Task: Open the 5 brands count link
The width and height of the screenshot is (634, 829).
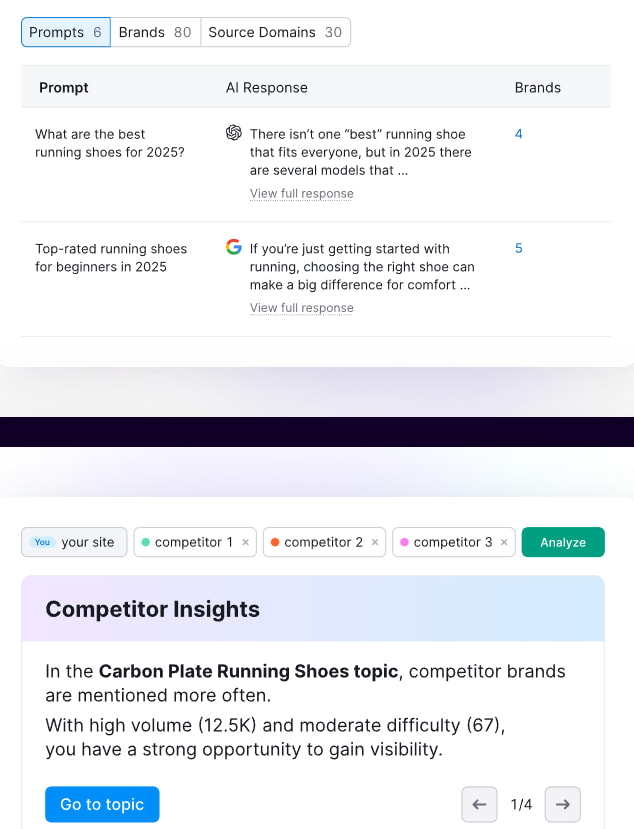Action: pyautogui.click(x=518, y=248)
